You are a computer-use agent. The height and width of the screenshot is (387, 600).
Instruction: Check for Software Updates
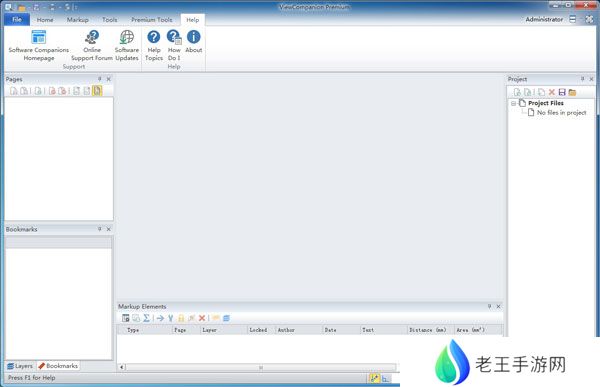click(127, 46)
